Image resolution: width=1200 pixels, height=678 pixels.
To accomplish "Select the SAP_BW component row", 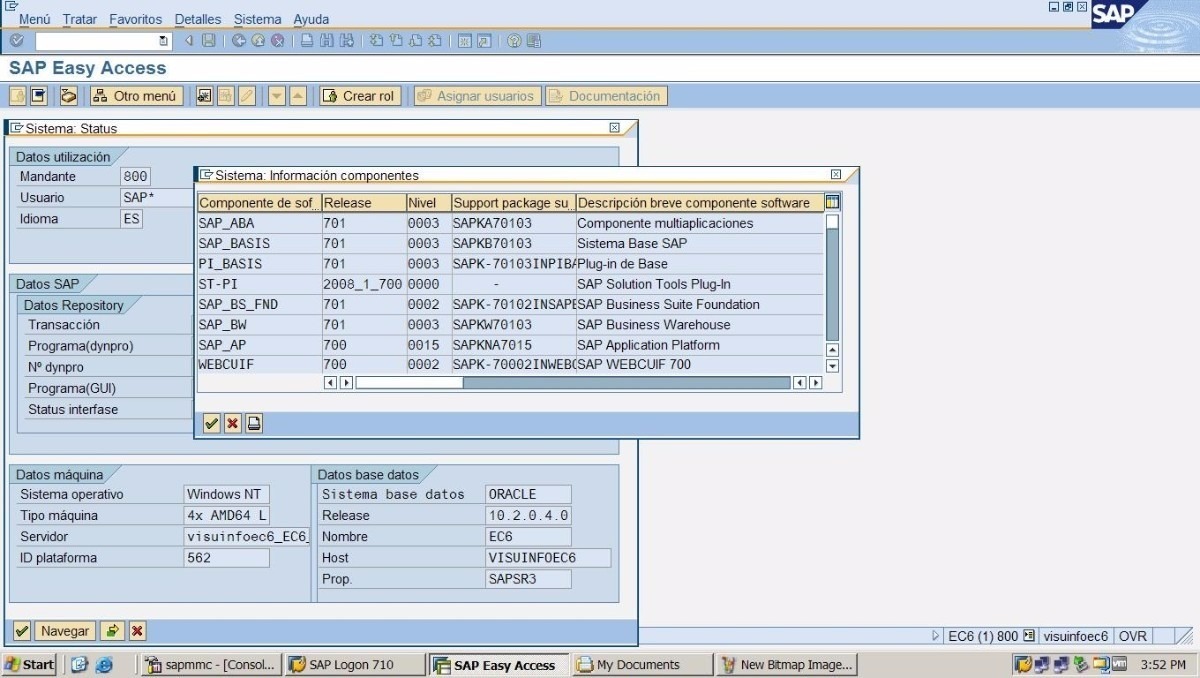I will pos(510,325).
